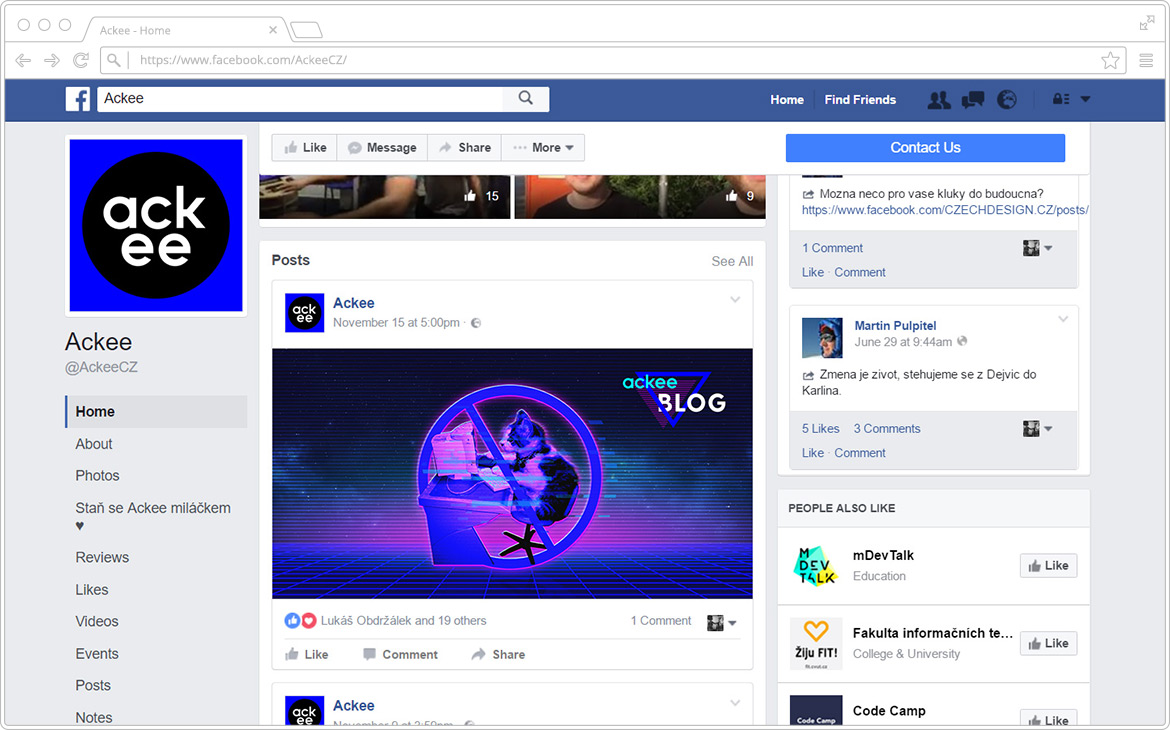Viewport: 1170px width, 730px height.
Task: Open commenting-as dropdown beside 1 Comment link
Action: (x=1037, y=248)
